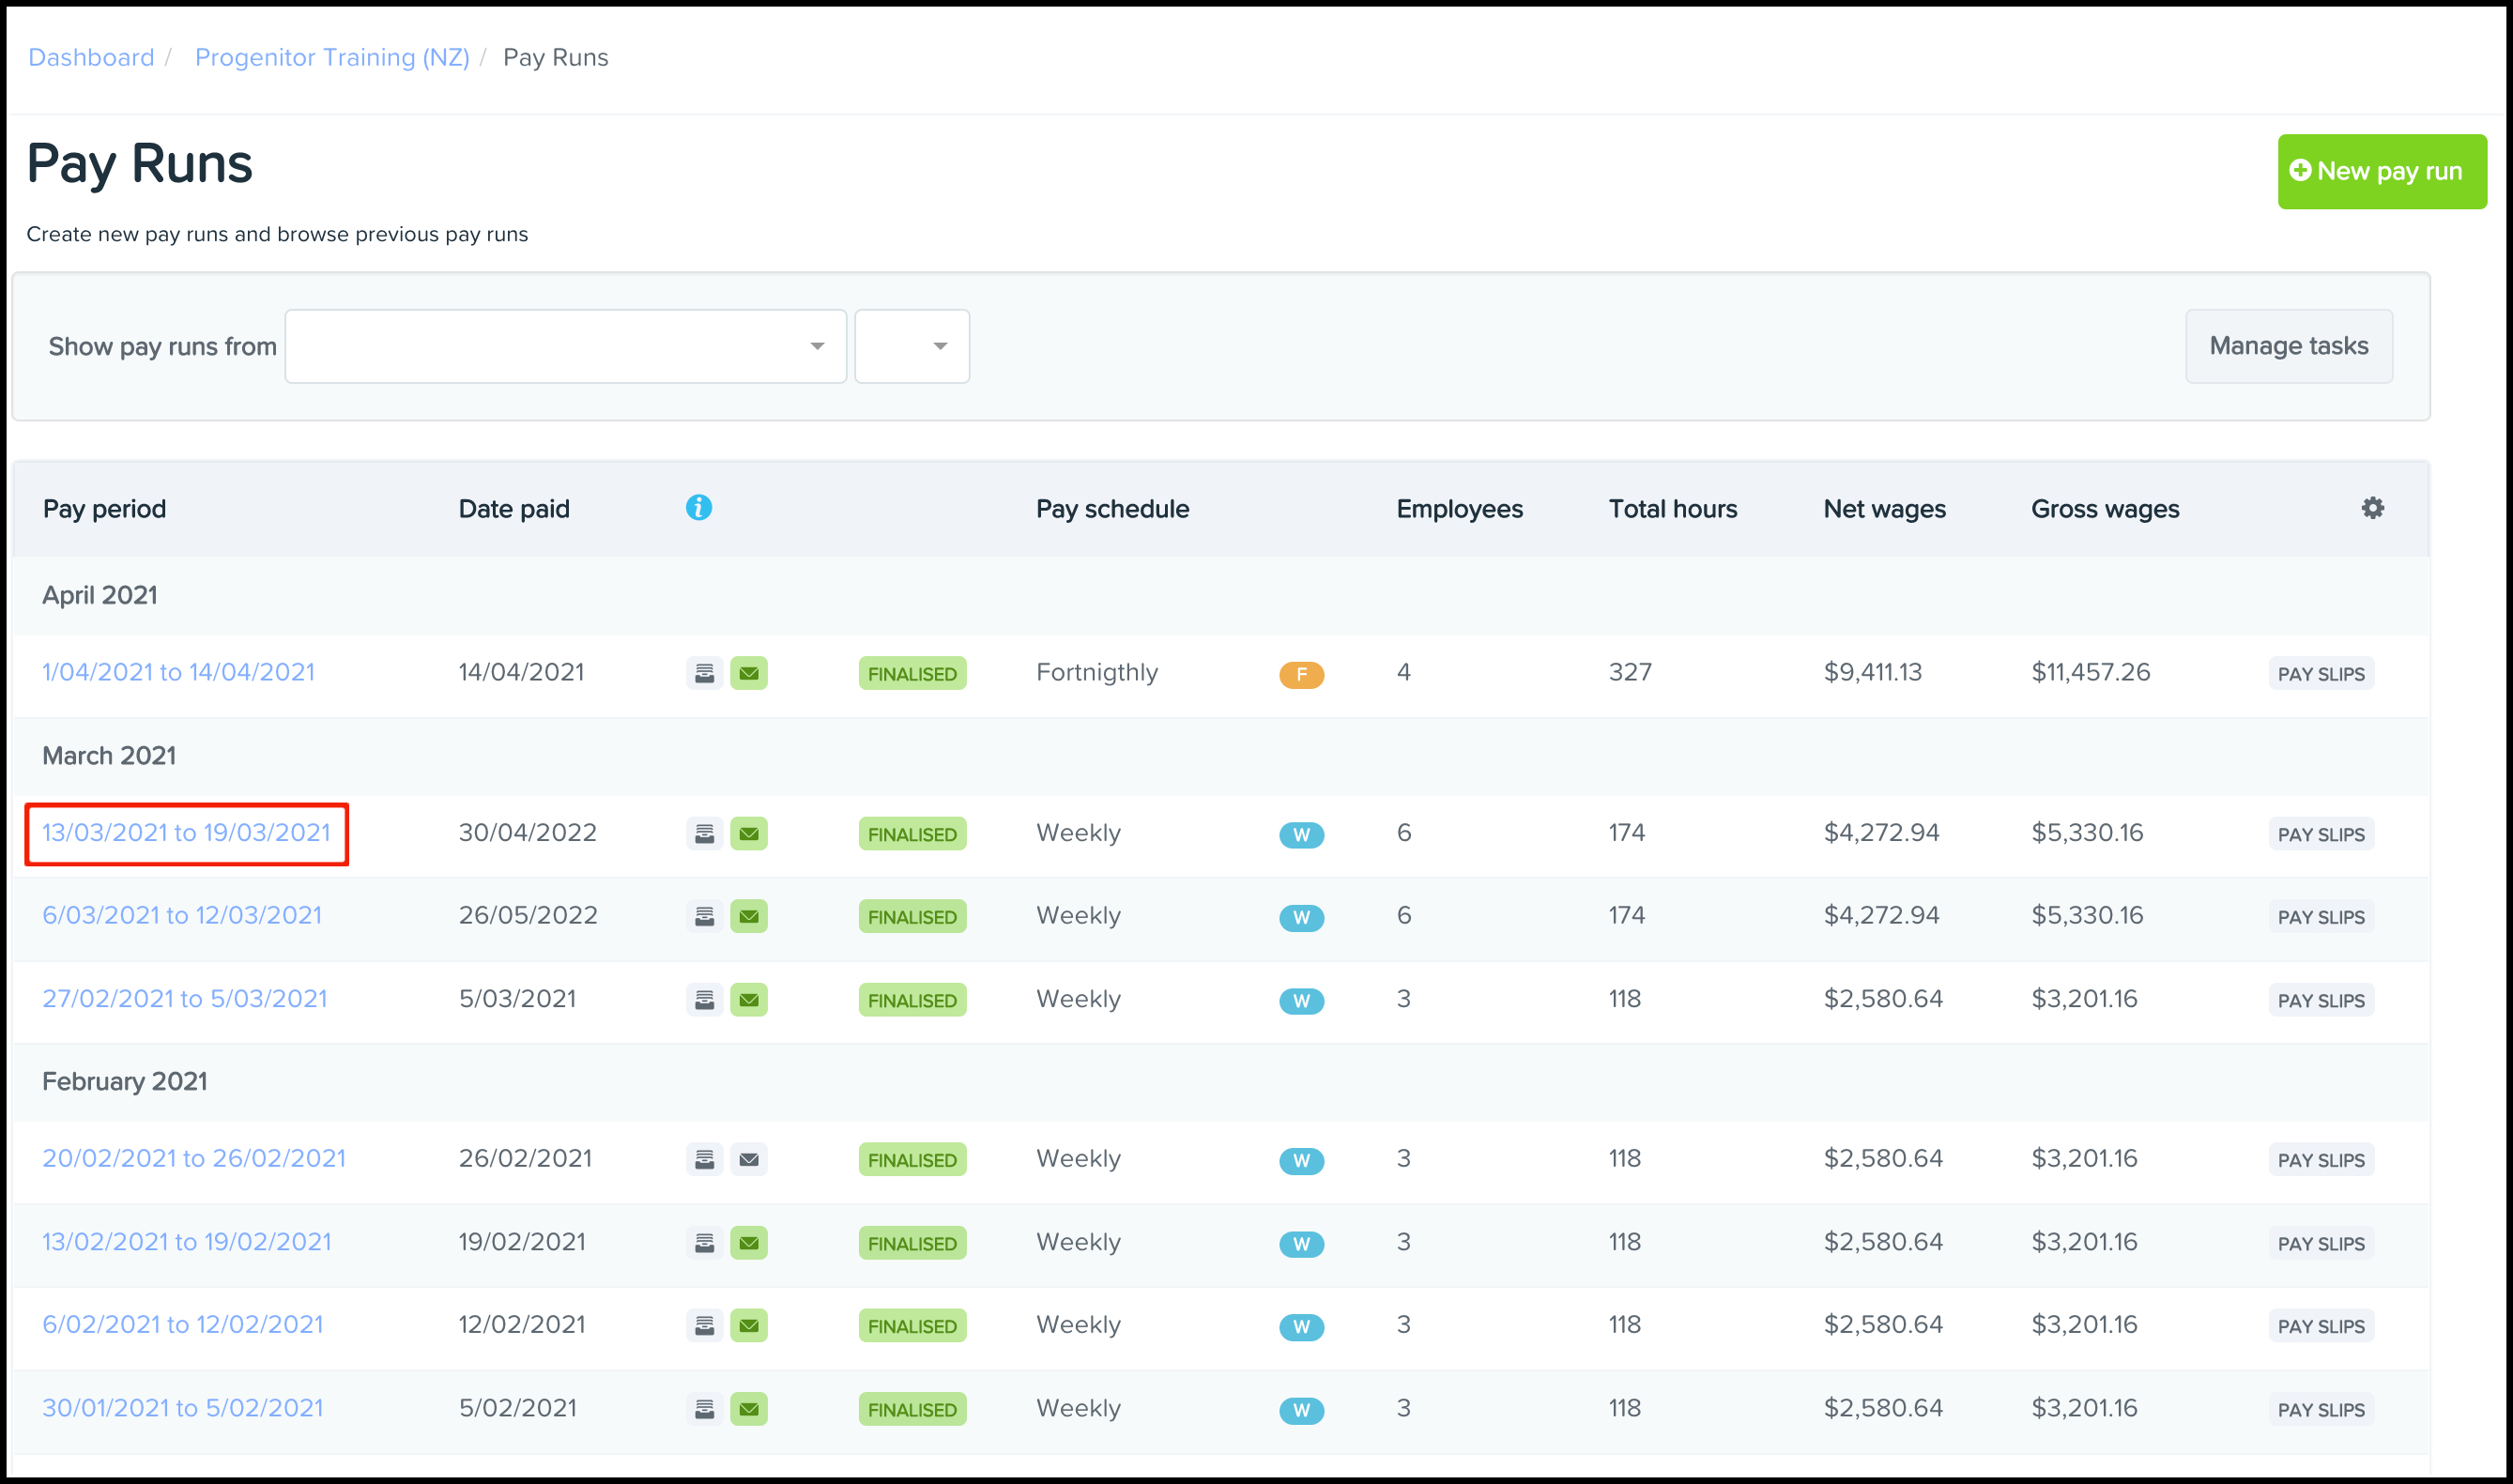Open table settings gear icon in header

pyautogui.click(x=2372, y=508)
